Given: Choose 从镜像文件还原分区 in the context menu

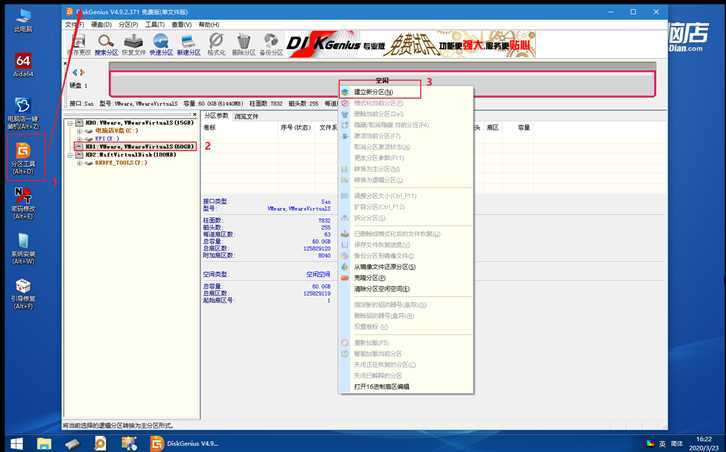Looking at the screenshot, I should point(406,267).
